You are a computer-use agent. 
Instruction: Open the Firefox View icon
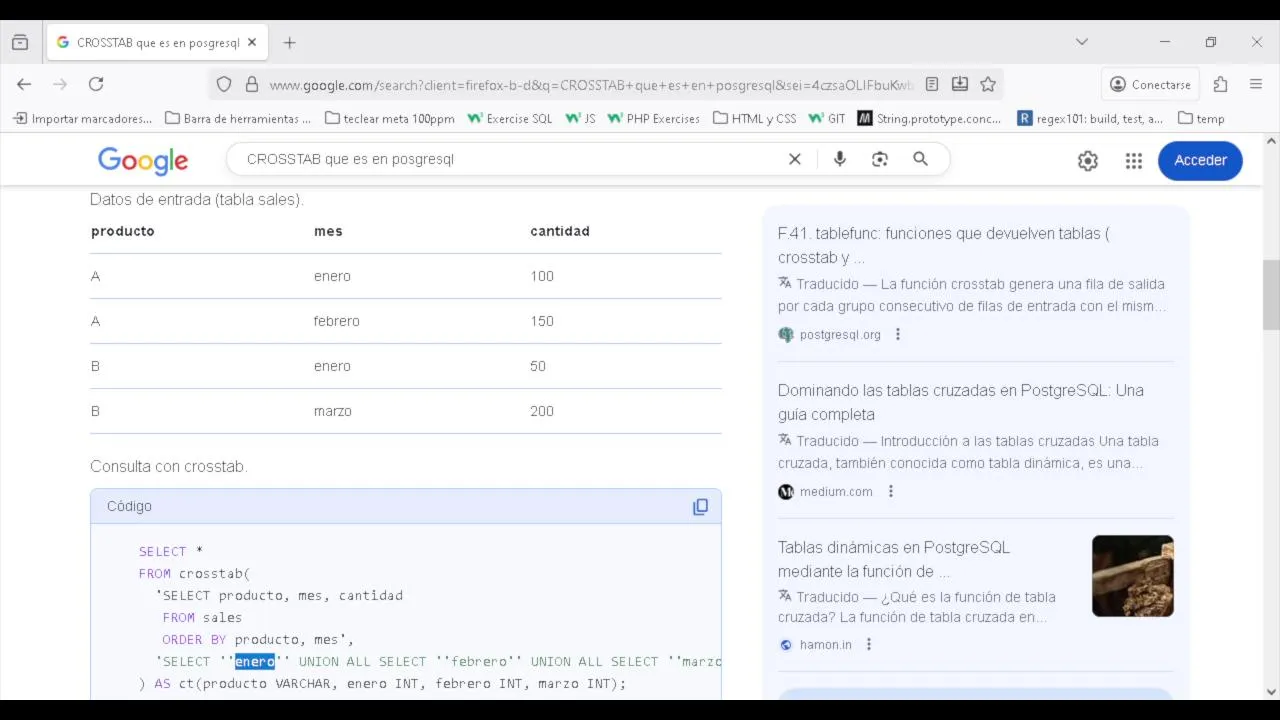point(20,43)
